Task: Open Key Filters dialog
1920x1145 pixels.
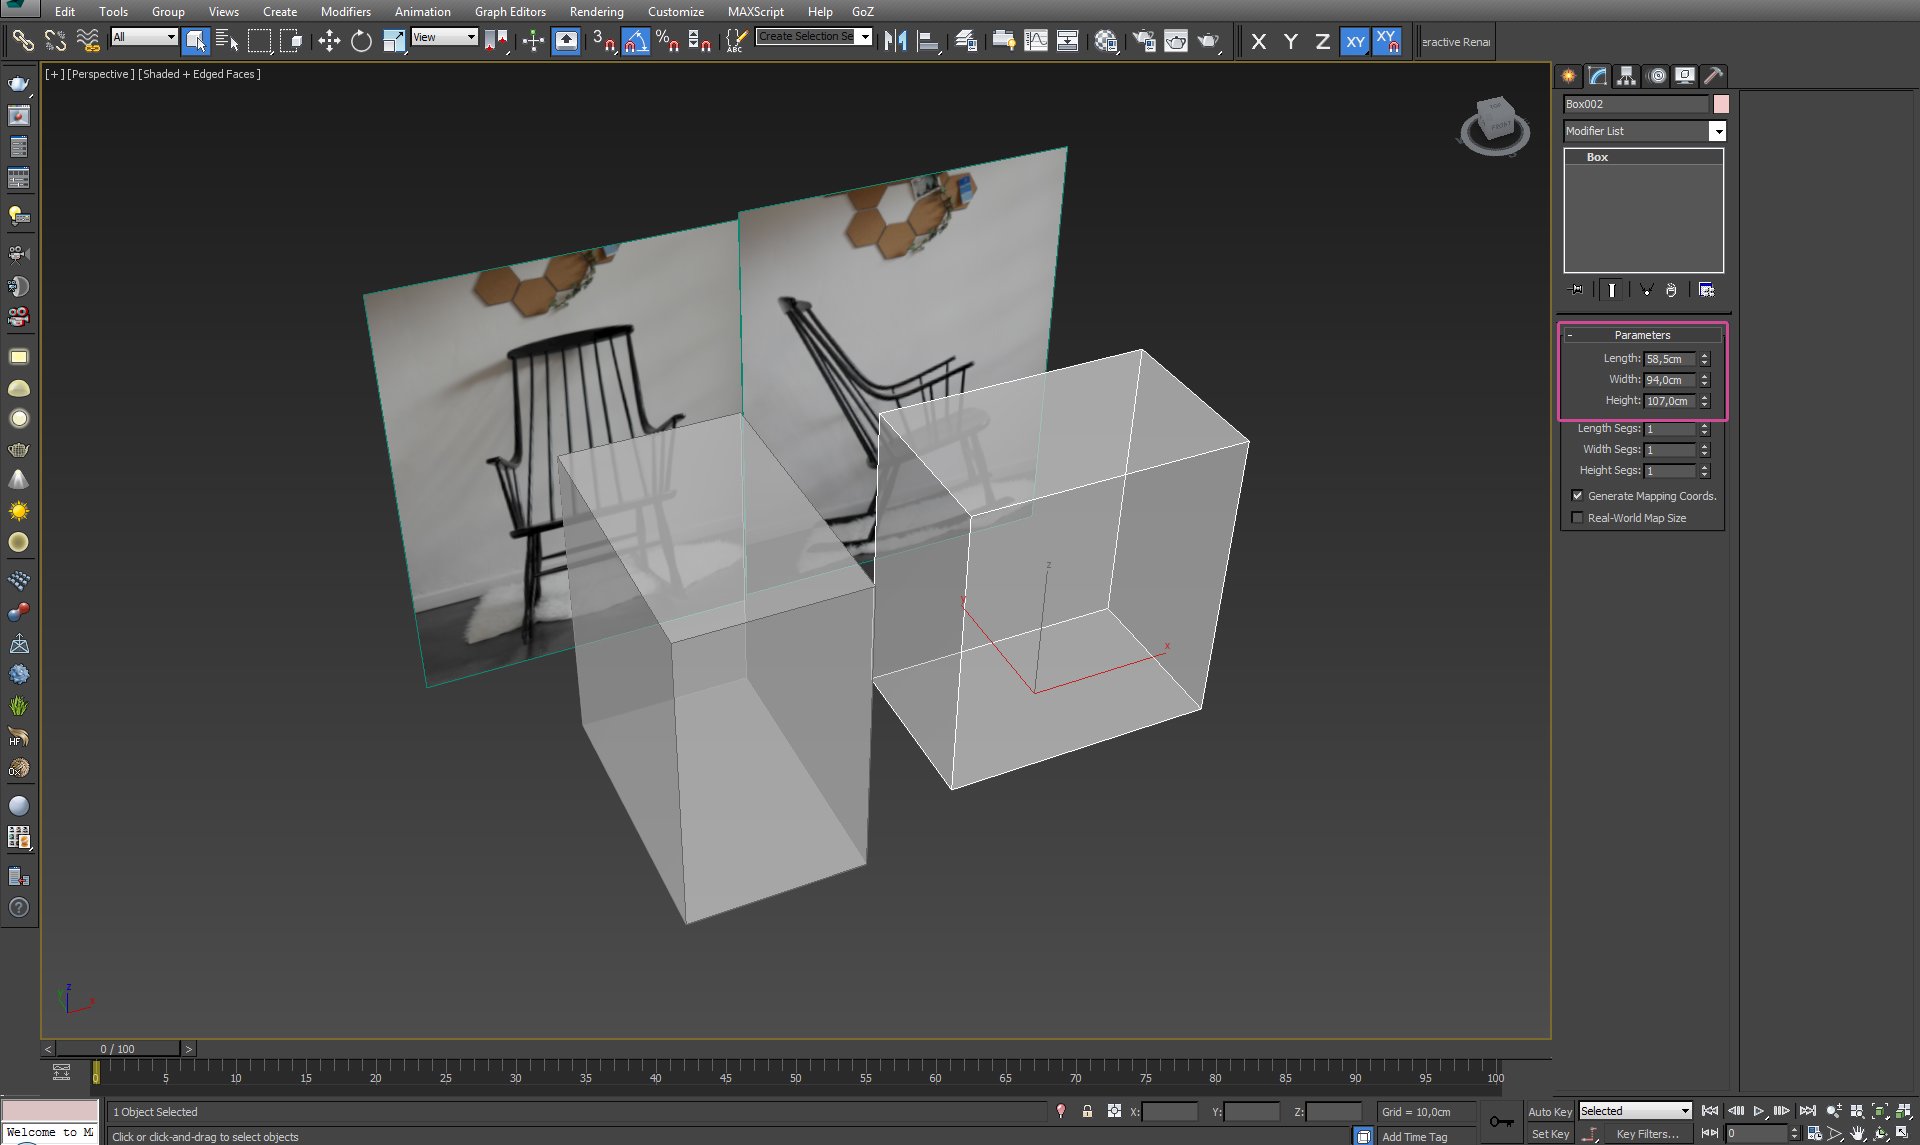Action: tap(1647, 1134)
